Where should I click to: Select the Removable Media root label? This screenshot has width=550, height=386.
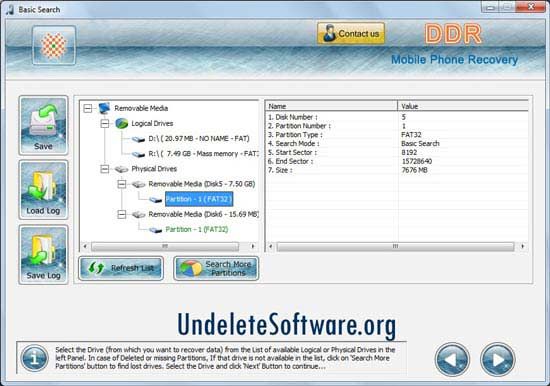pyautogui.click(x=141, y=108)
